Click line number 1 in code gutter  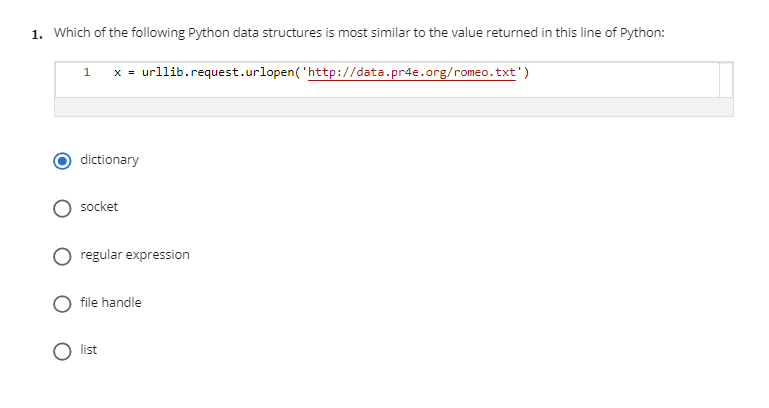point(87,73)
